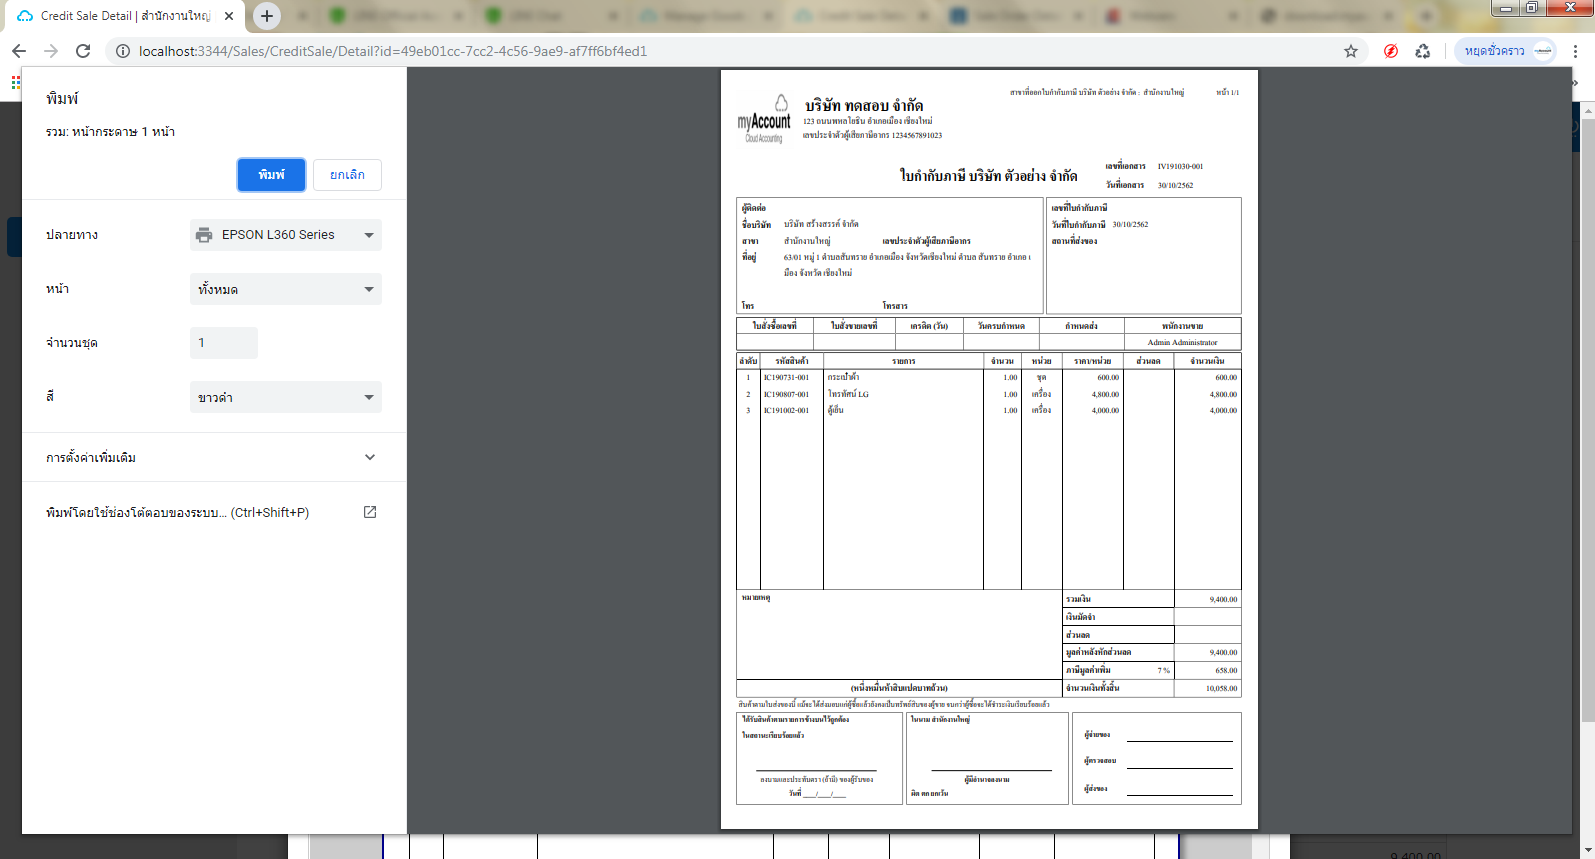The height and width of the screenshot is (859, 1595).
Task: Open the EPSON L360 Series destination dropdown
Action: click(x=286, y=235)
